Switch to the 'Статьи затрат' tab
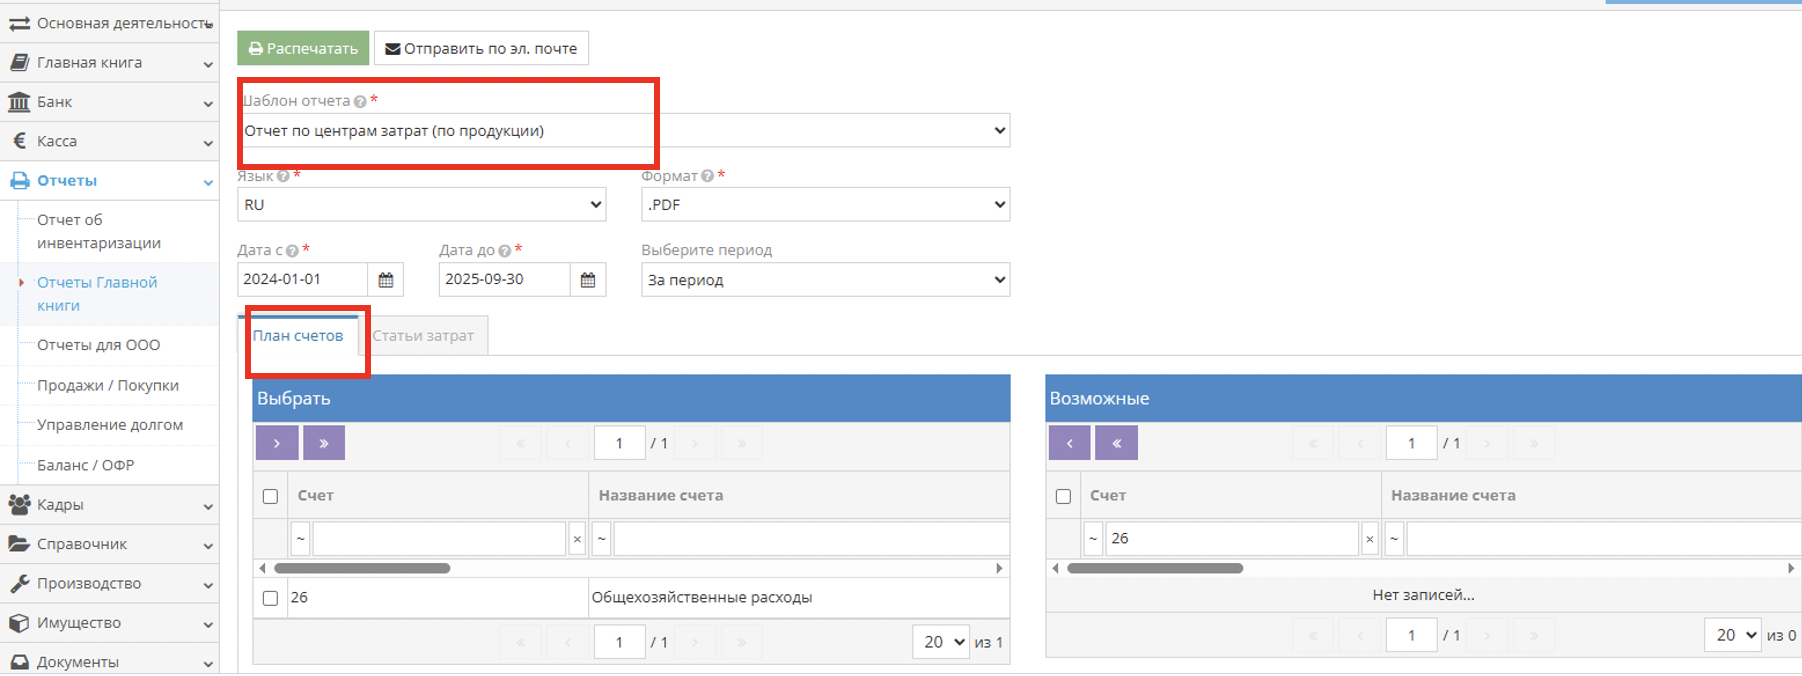 [423, 336]
